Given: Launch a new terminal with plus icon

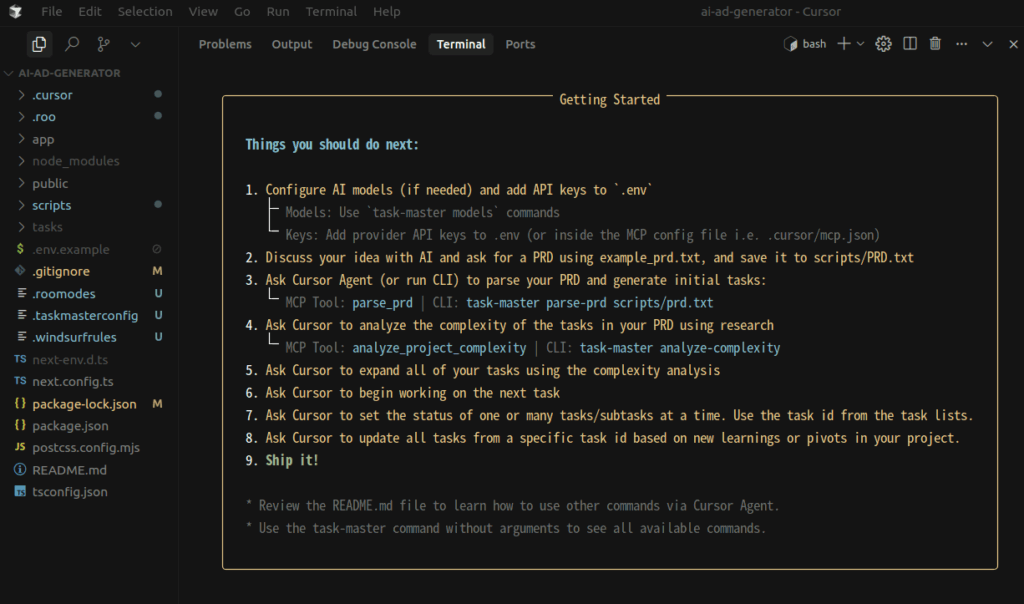Looking at the screenshot, I should [x=844, y=44].
